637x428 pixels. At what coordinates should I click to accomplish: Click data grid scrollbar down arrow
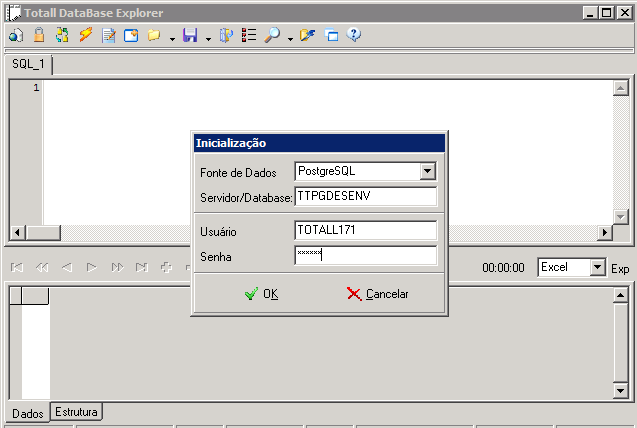click(620, 391)
